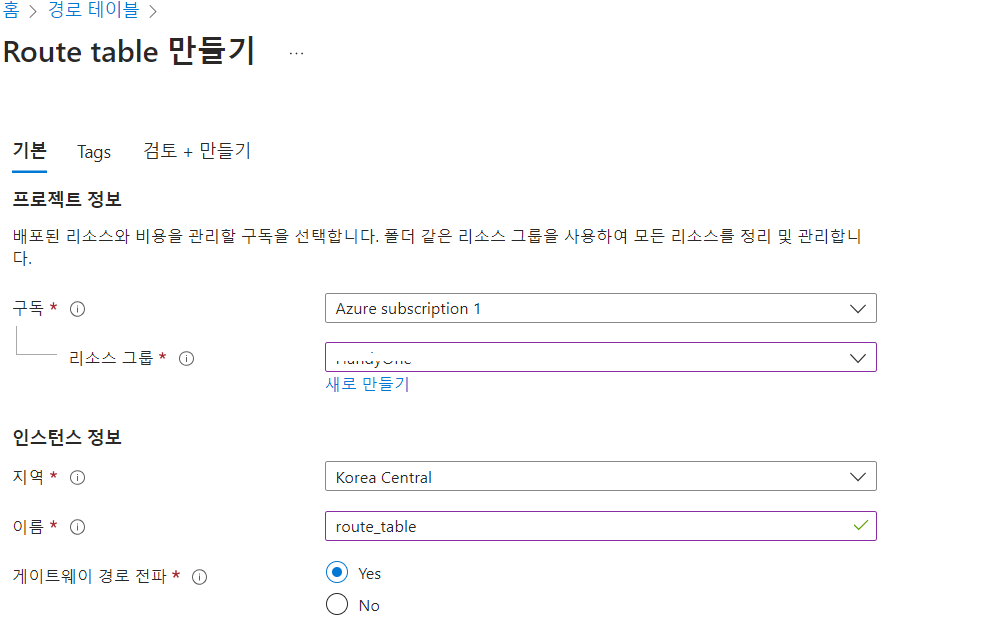Open 경로 테이블 breadcrumb link

point(93,10)
